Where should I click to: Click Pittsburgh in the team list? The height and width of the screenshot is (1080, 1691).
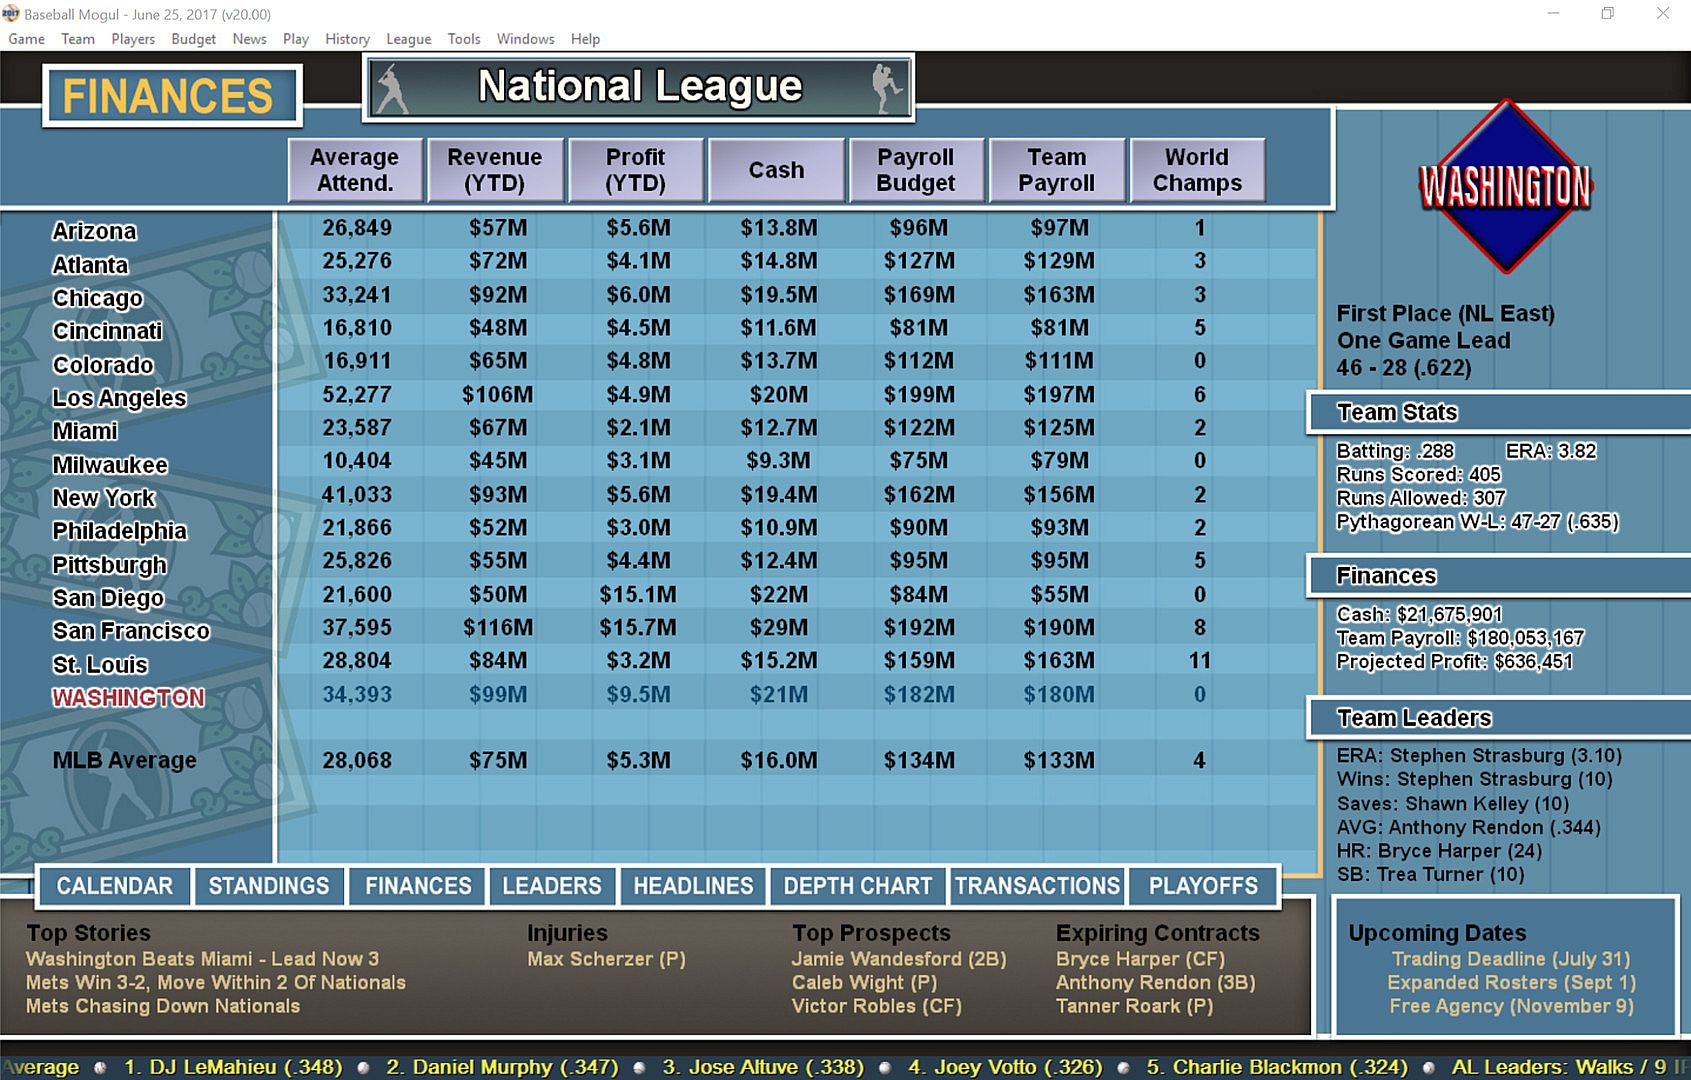(x=109, y=565)
